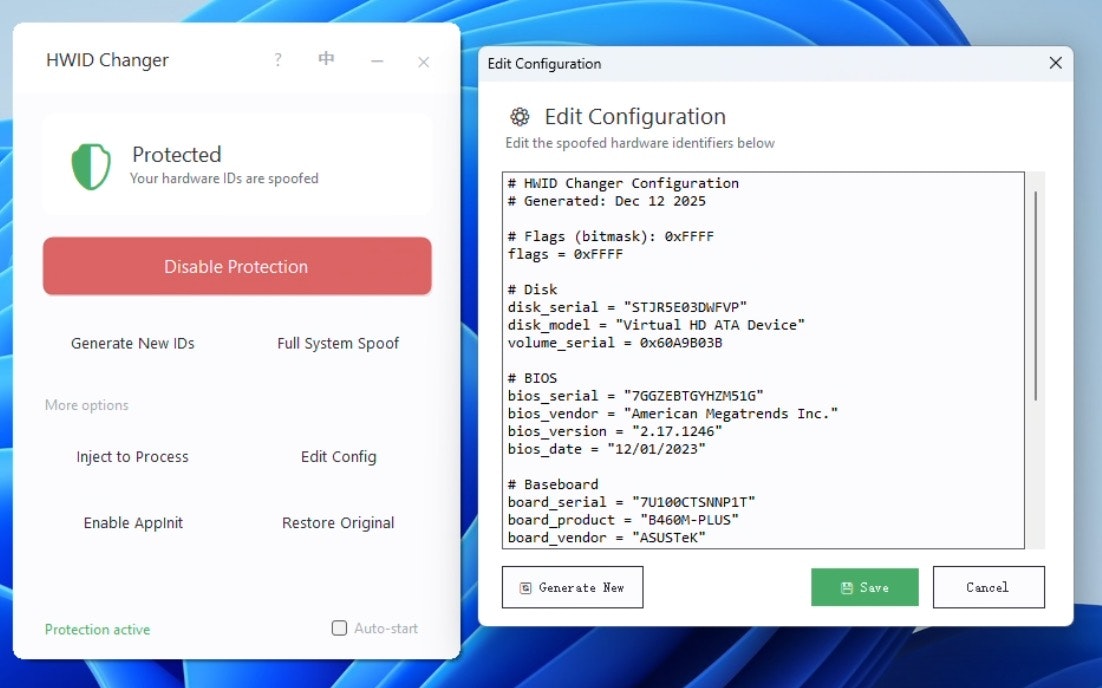Click the board_serial line
Screen dimensions: 1102x688
pos(631,502)
